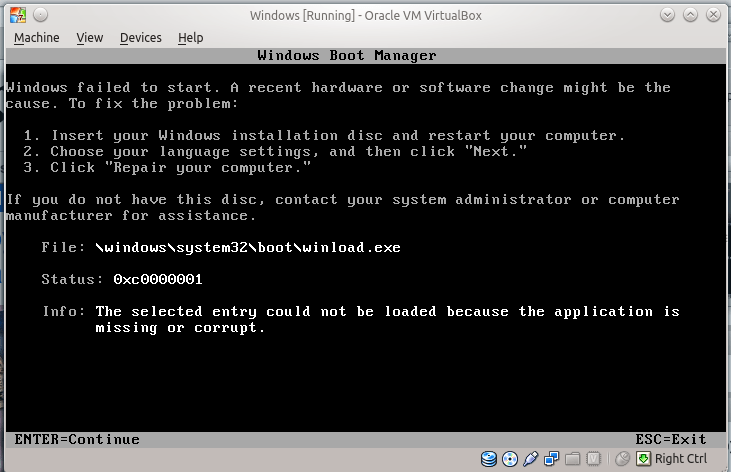Click the green-arrow host key capture icon

point(643,459)
